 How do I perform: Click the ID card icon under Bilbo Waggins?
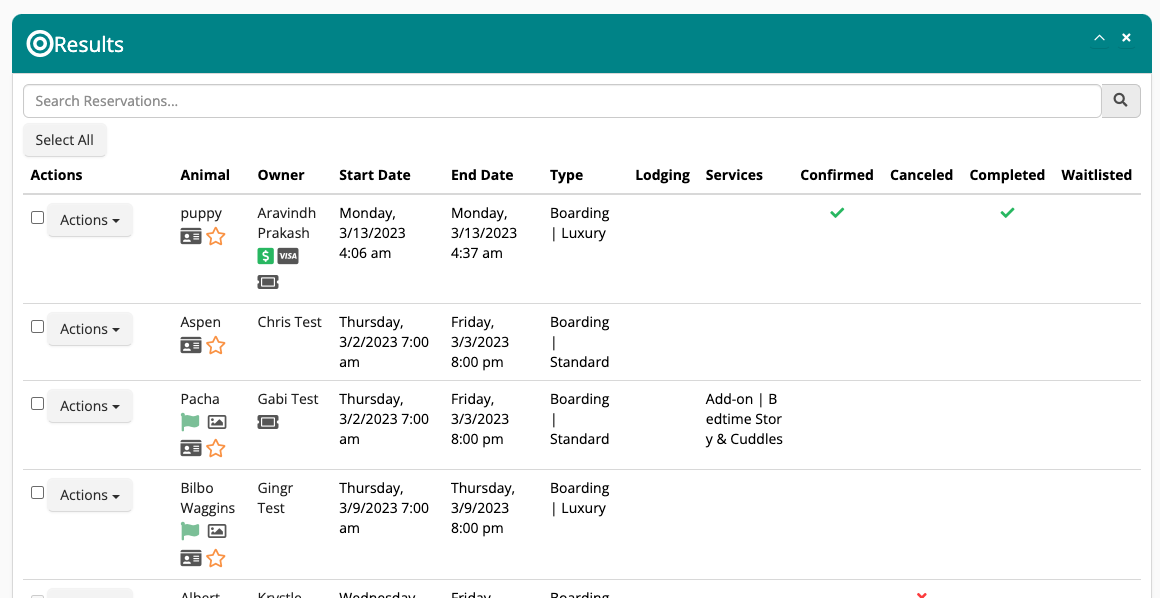click(x=191, y=558)
